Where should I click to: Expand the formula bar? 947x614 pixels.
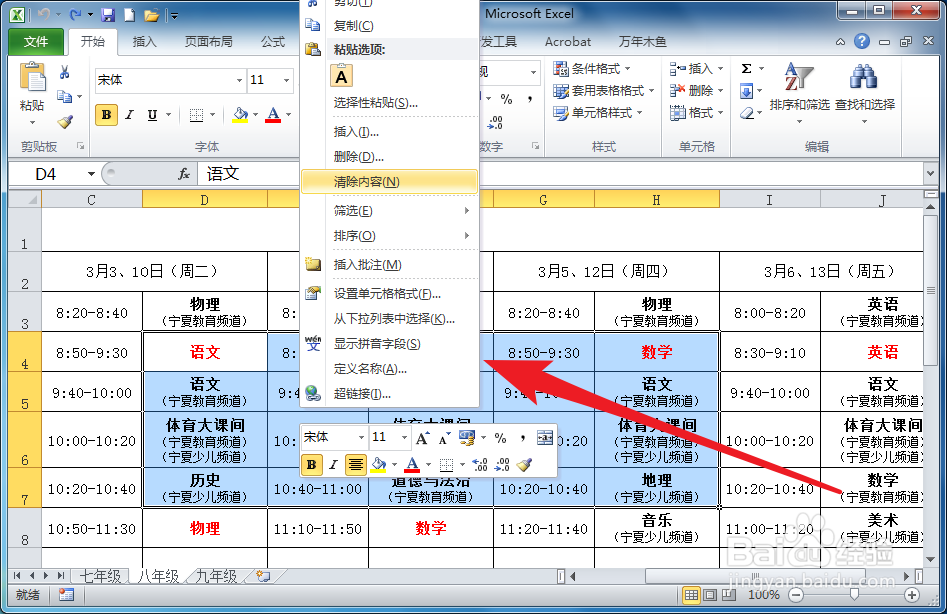(930, 174)
